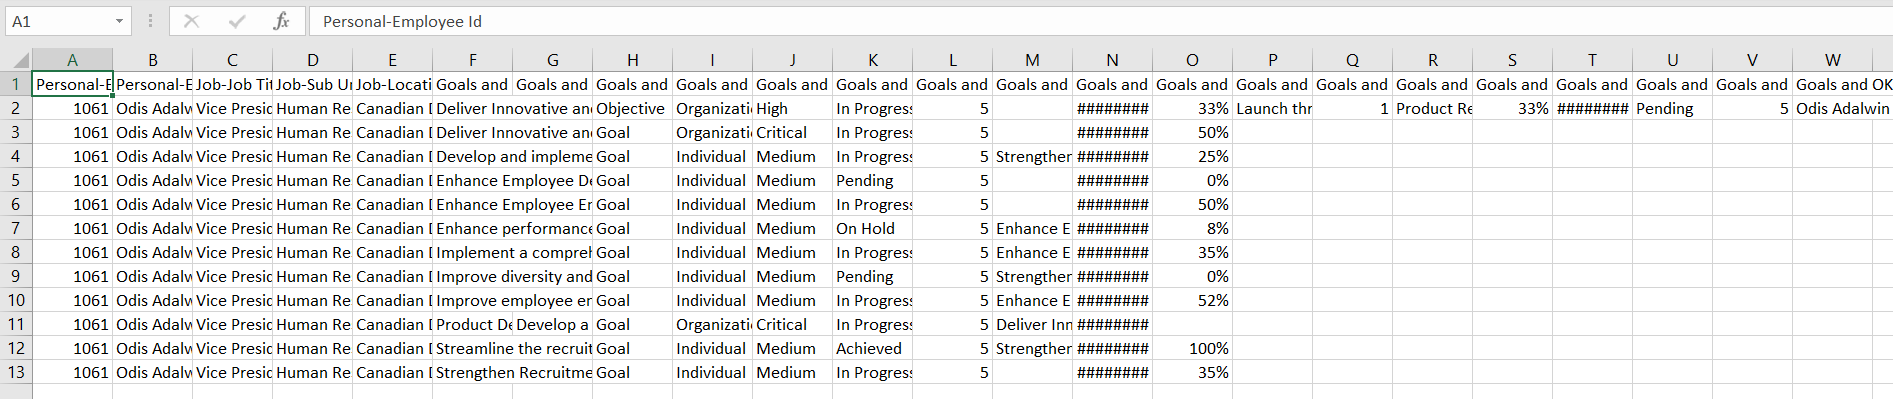1893x399 pixels.
Task: Select column F header
Action: click(472, 60)
